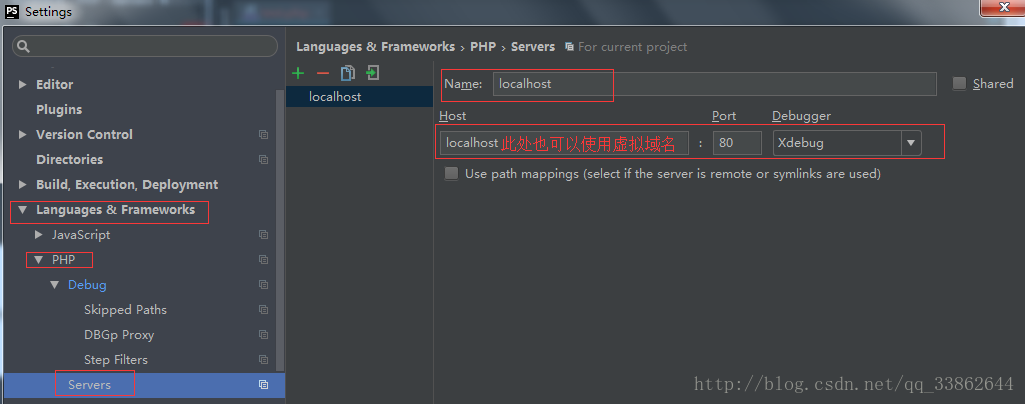Screen dimensions: 1025x404
Task: Click the Host input field
Action: click(564, 143)
